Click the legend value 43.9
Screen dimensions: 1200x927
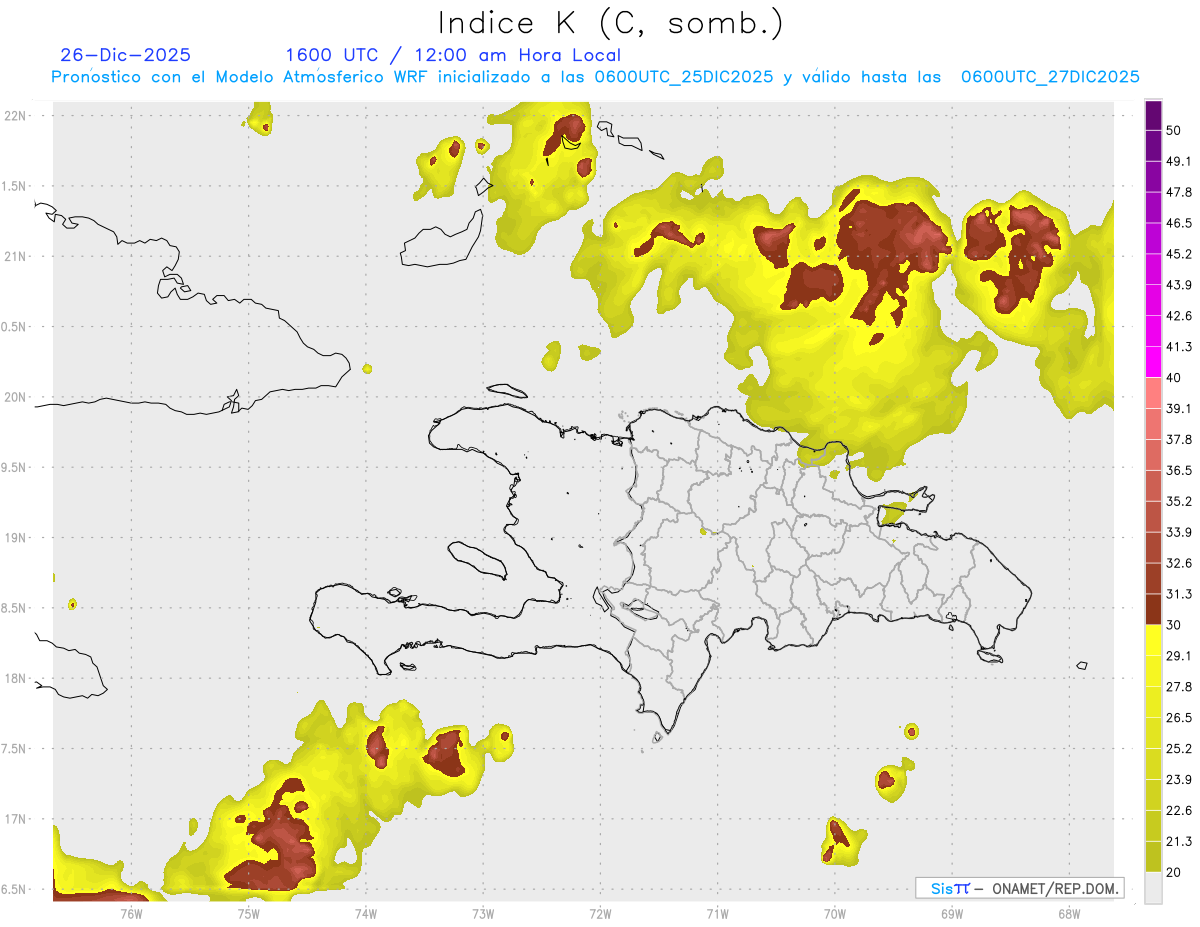(1178, 285)
